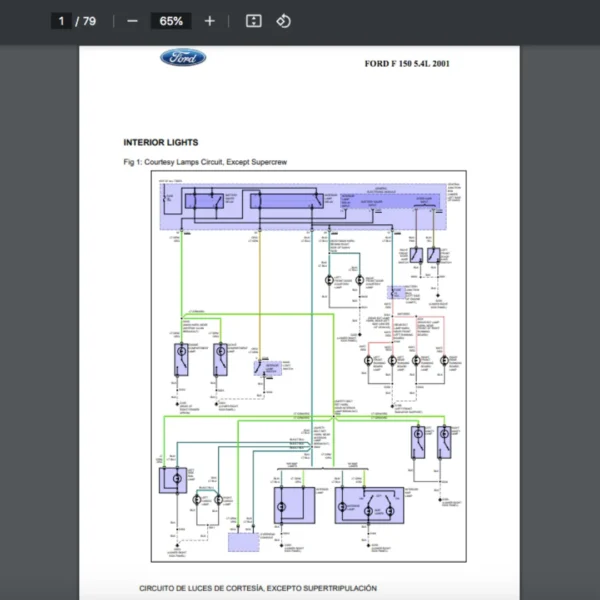Click the green vertical wire at diagram left
Image resolution: width=600 pixels, height=600 pixels.
click(x=180, y=275)
